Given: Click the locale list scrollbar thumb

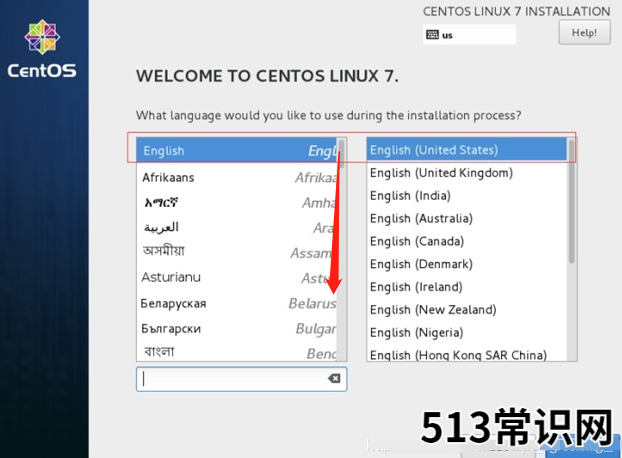Looking at the screenshot, I should (x=571, y=201).
